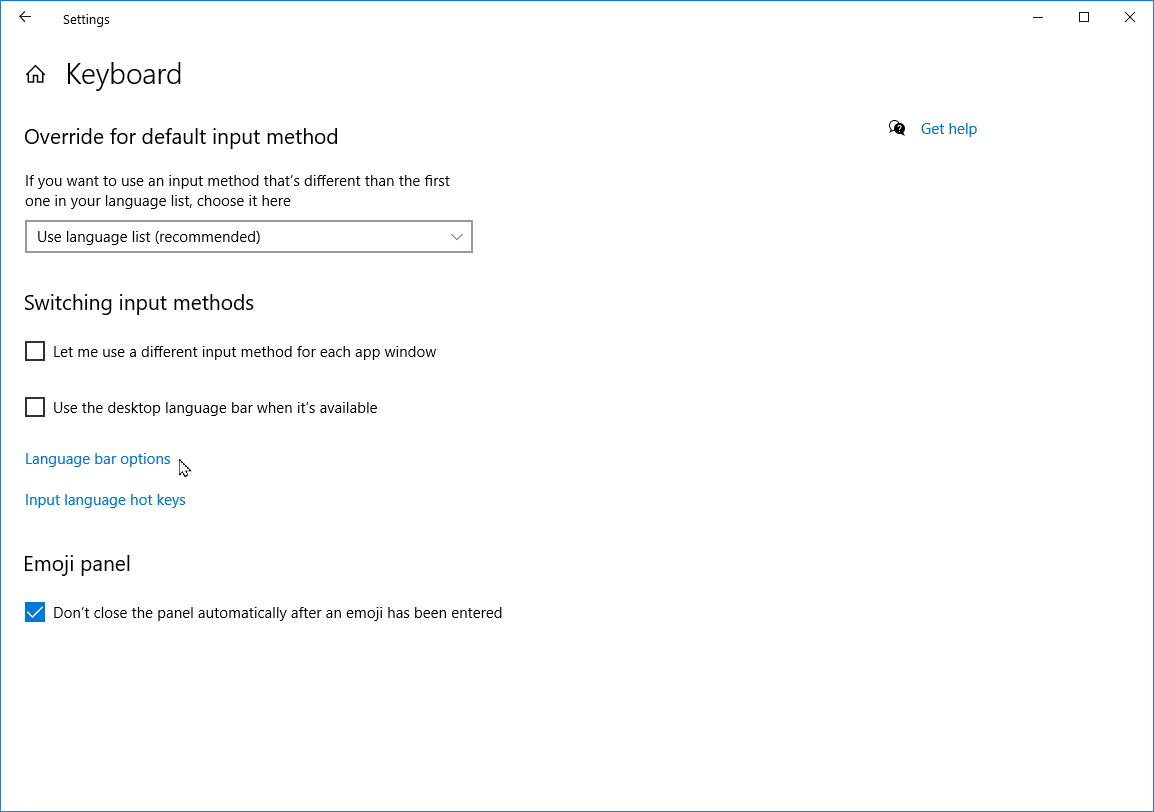Click the chevron arrow on the language list combo box
1154x812 pixels.
pyautogui.click(x=457, y=237)
